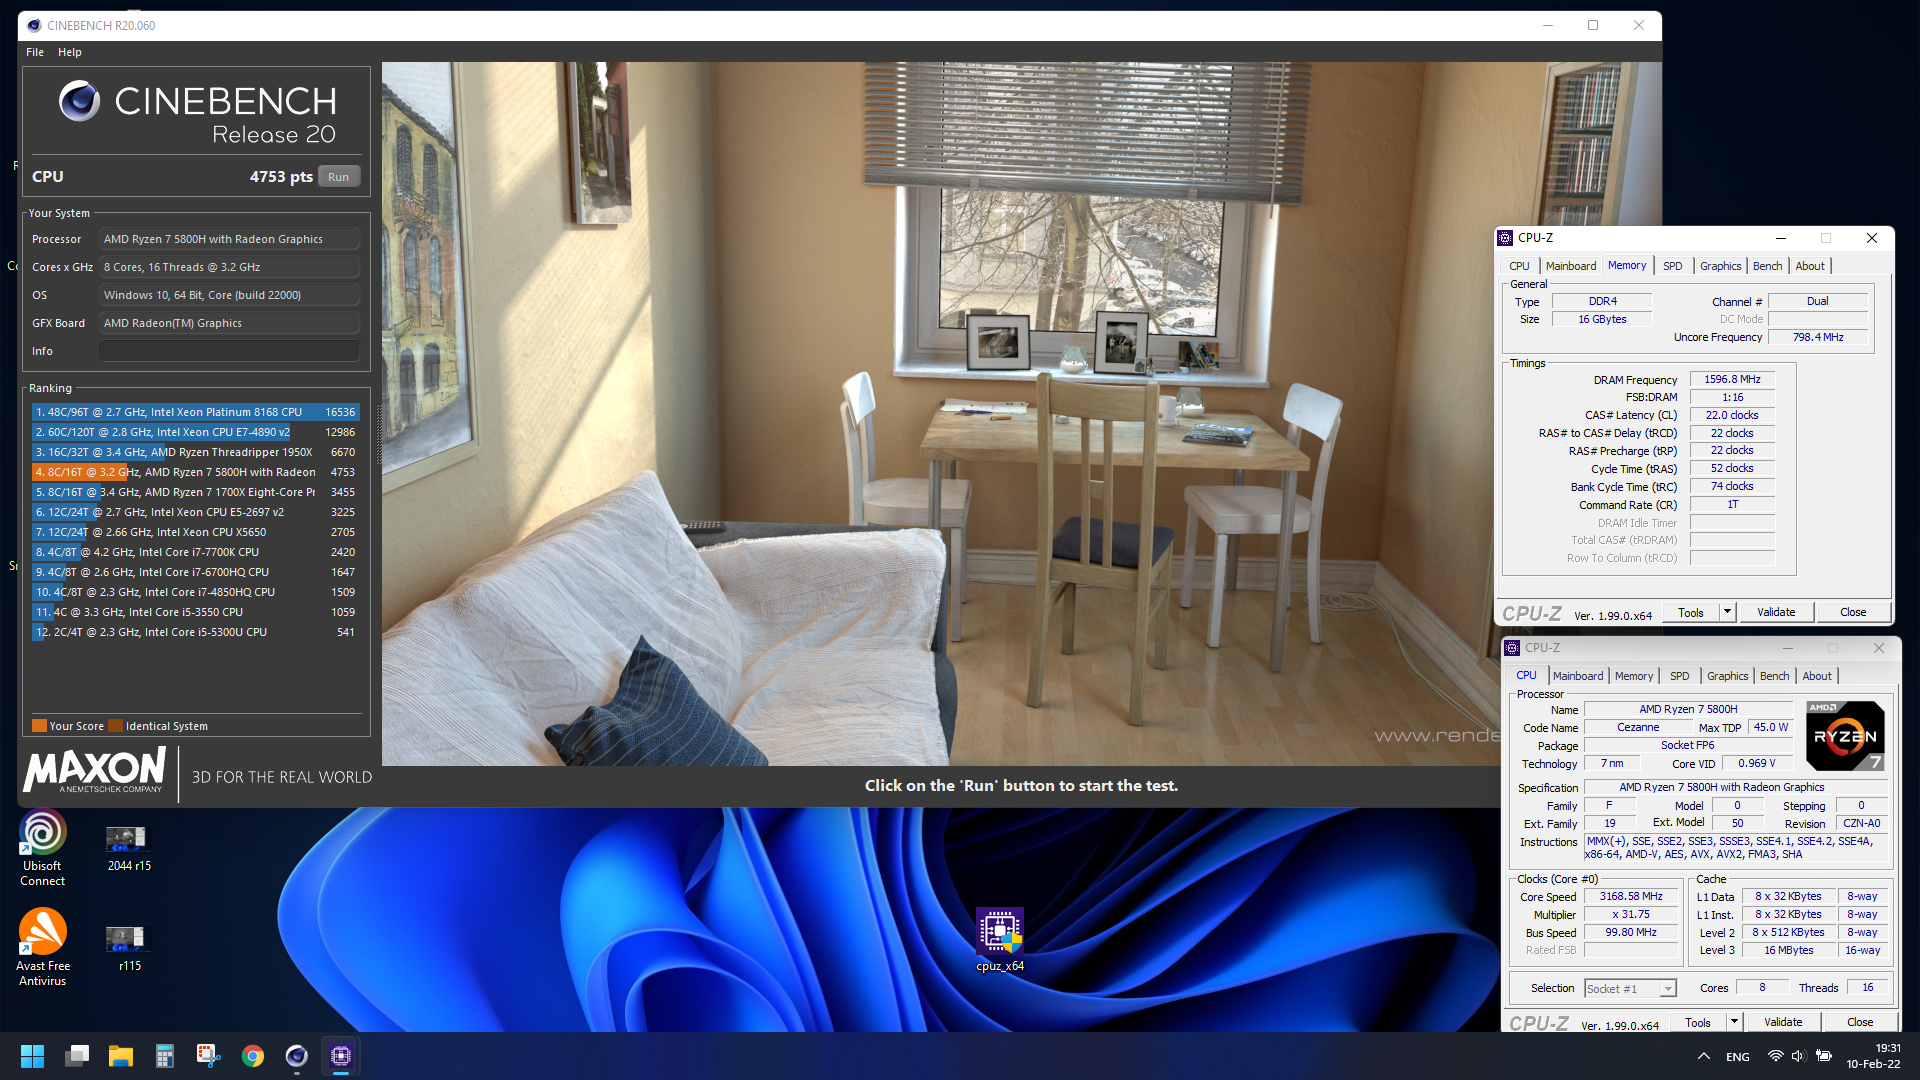
Task: Click the Identical System legend swatch
Action: pyautogui.click(x=115, y=726)
